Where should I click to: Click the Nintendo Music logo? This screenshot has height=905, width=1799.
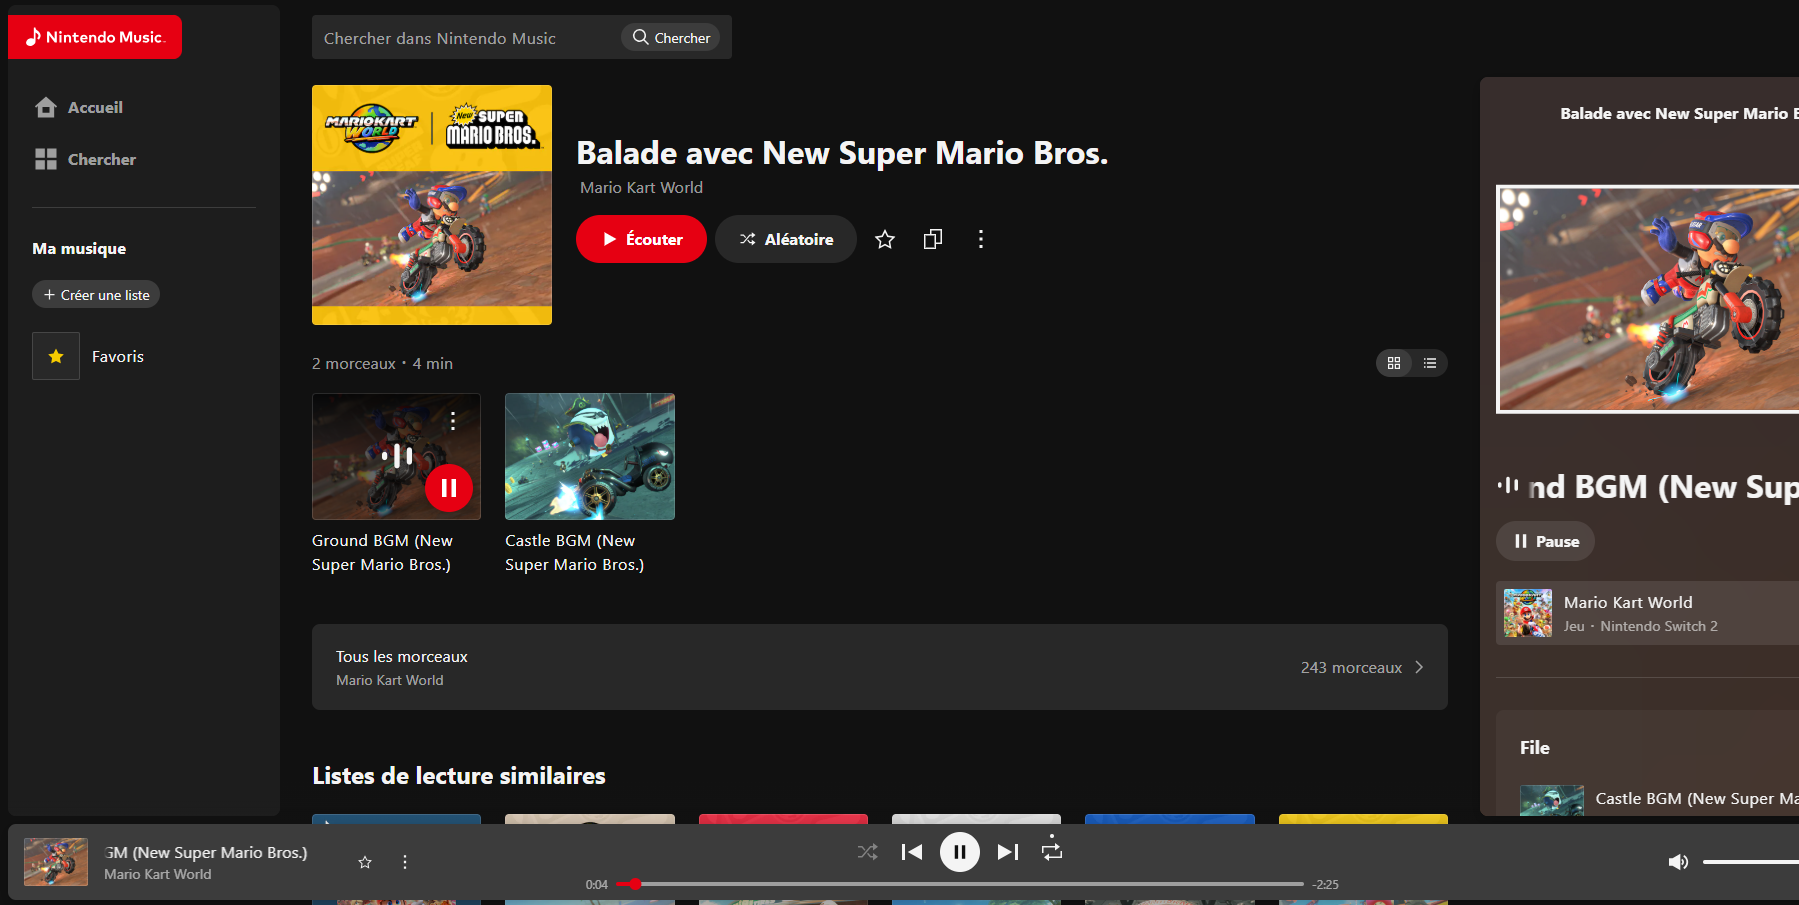[x=95, y=37]
